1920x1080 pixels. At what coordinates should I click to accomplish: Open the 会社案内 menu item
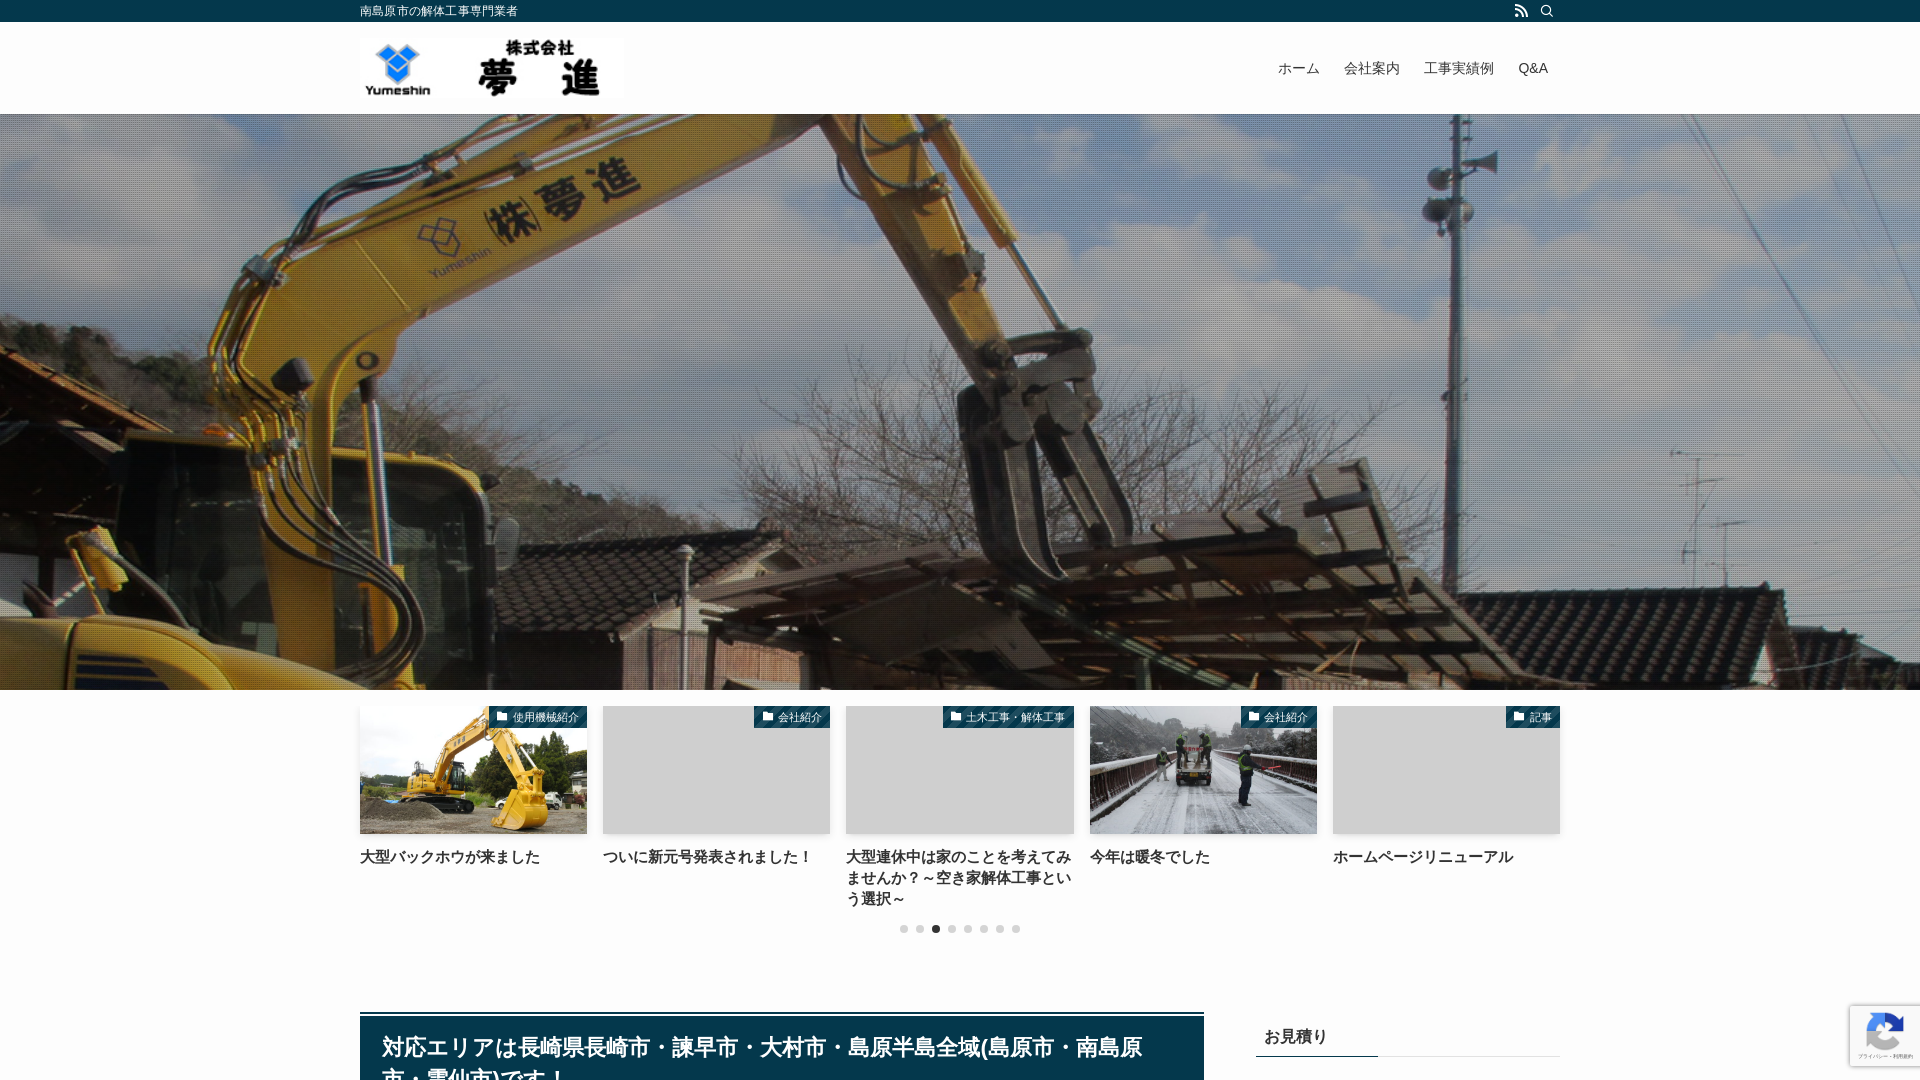tap(1371, 68)
